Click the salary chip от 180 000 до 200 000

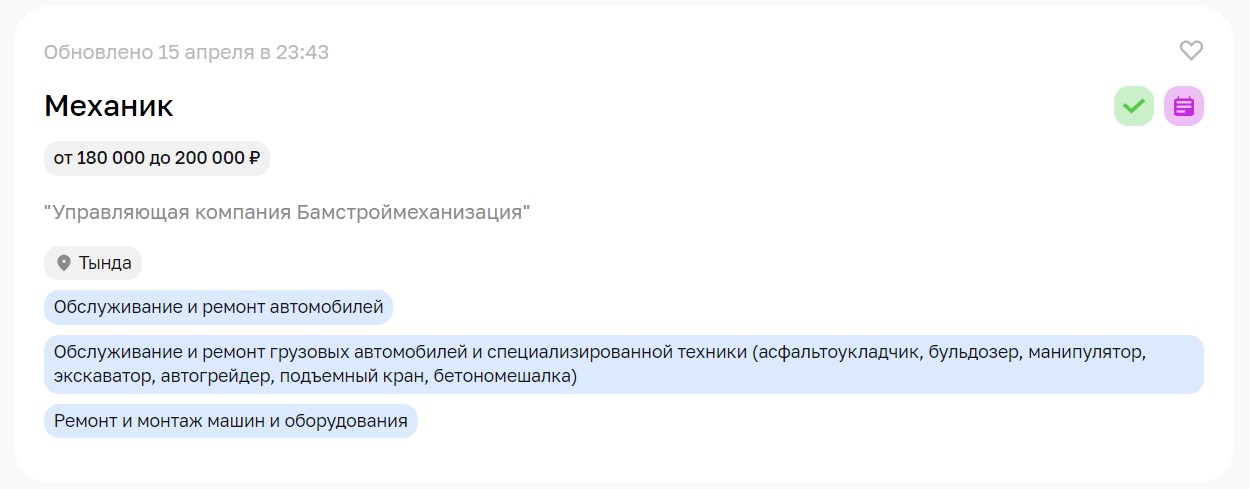click(156, 158)
